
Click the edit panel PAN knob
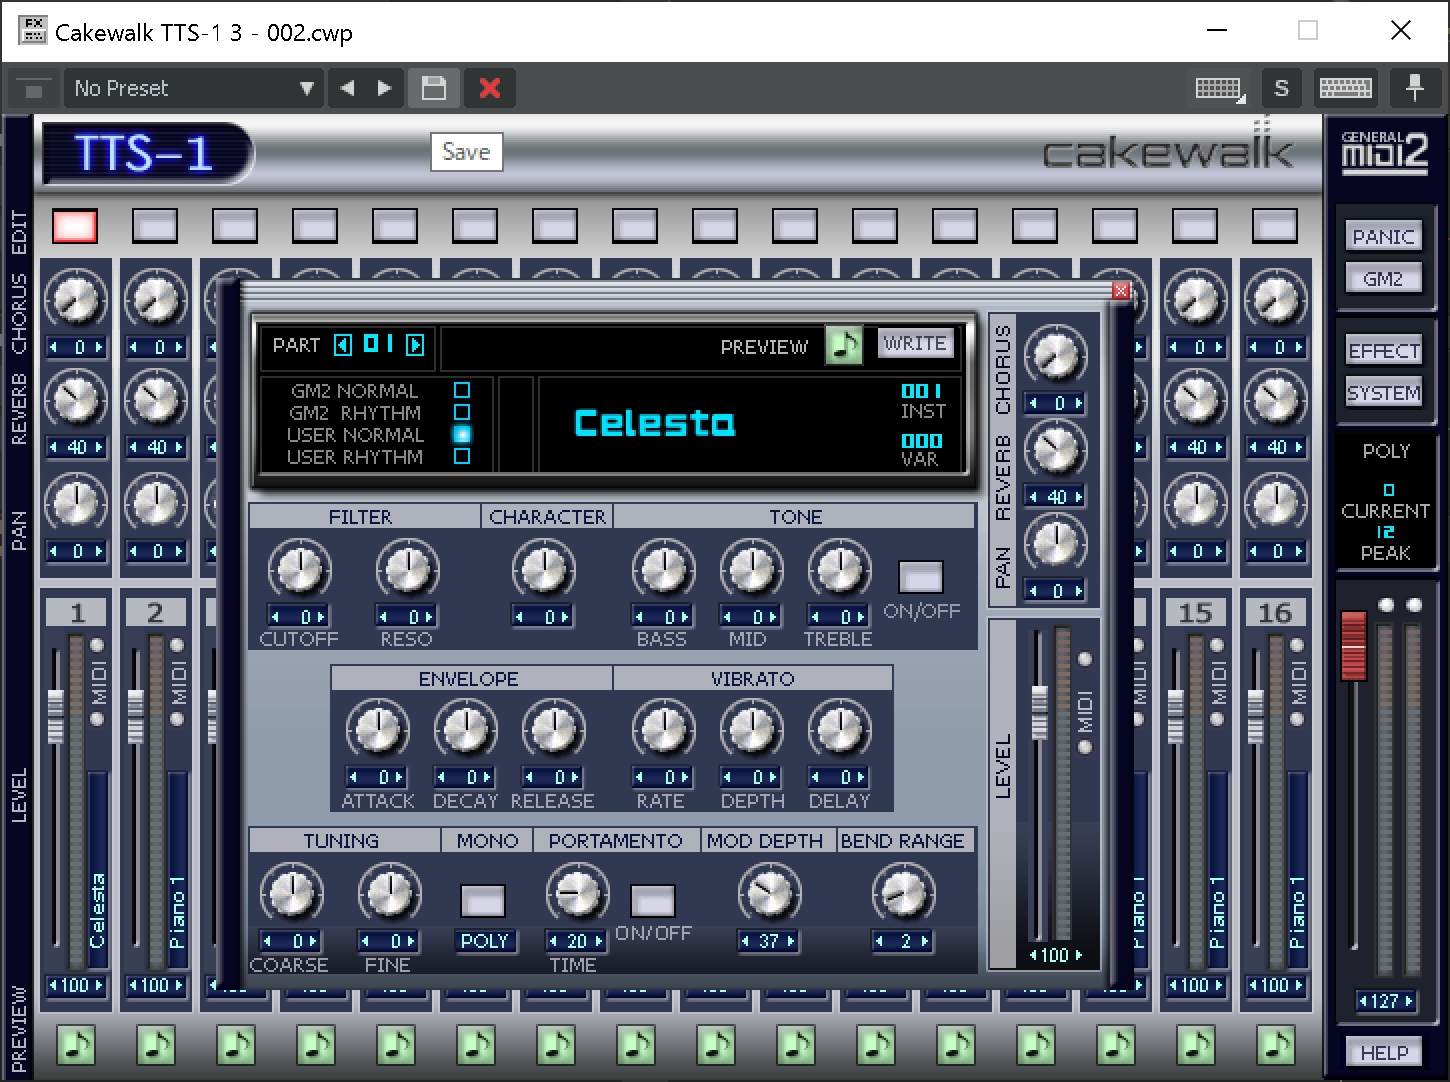1055,543
